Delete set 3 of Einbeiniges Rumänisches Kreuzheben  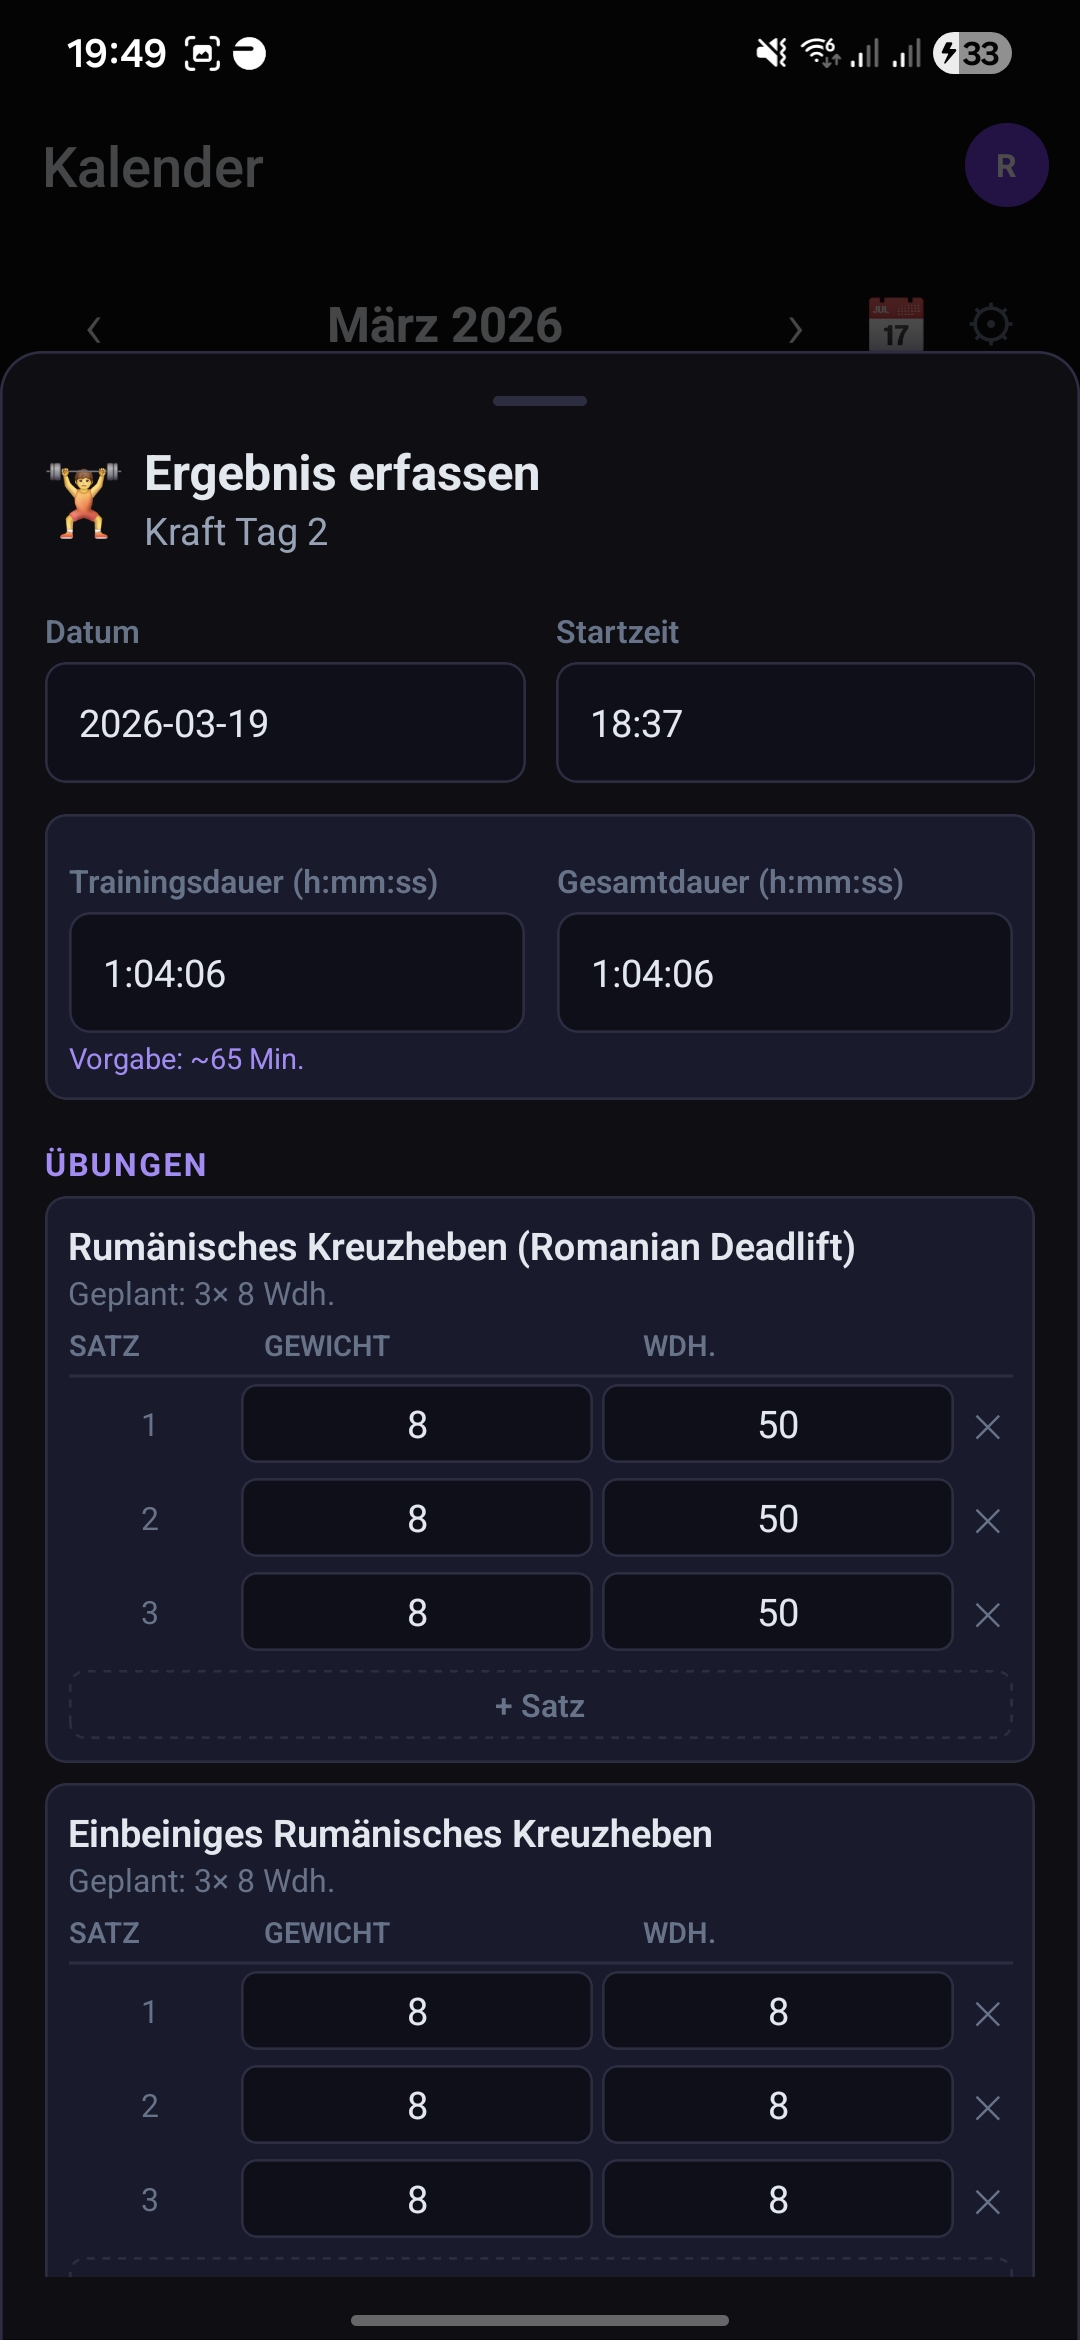(987, 2202)
